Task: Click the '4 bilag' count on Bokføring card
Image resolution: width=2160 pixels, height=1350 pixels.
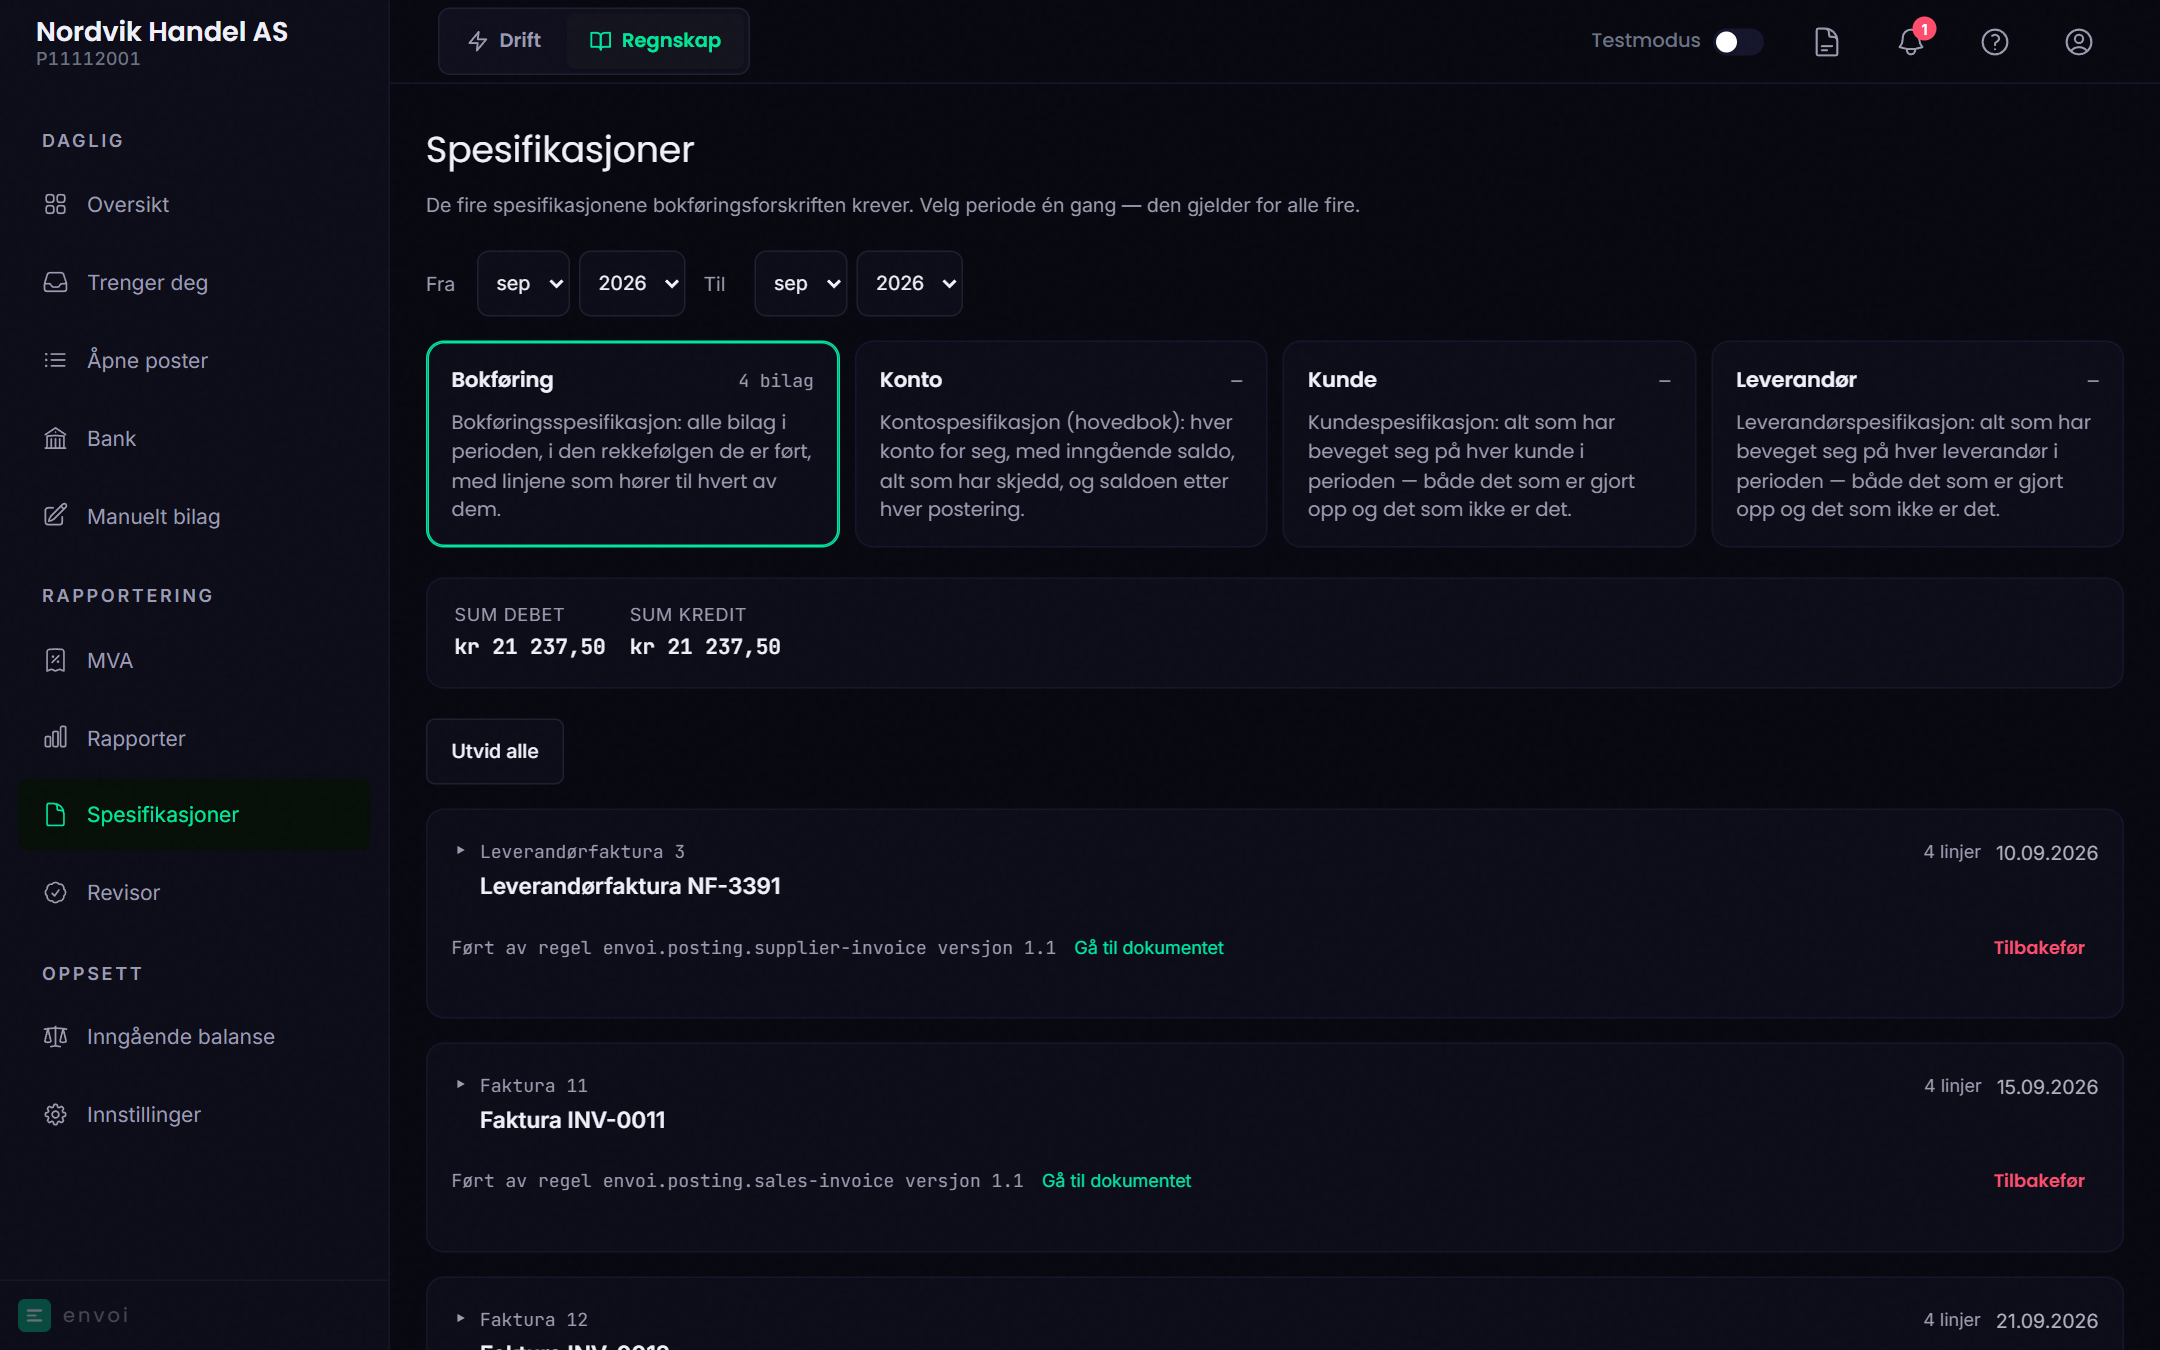Action: [775, 380]
